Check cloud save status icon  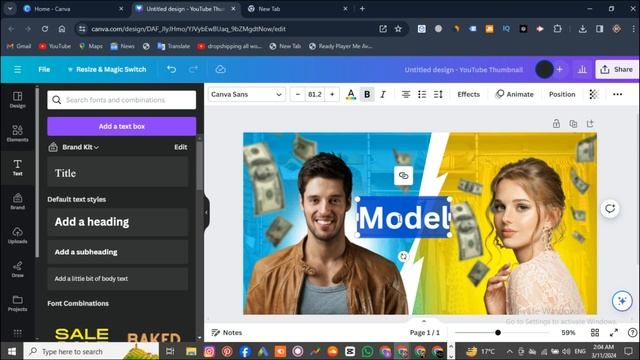point(220,69)
